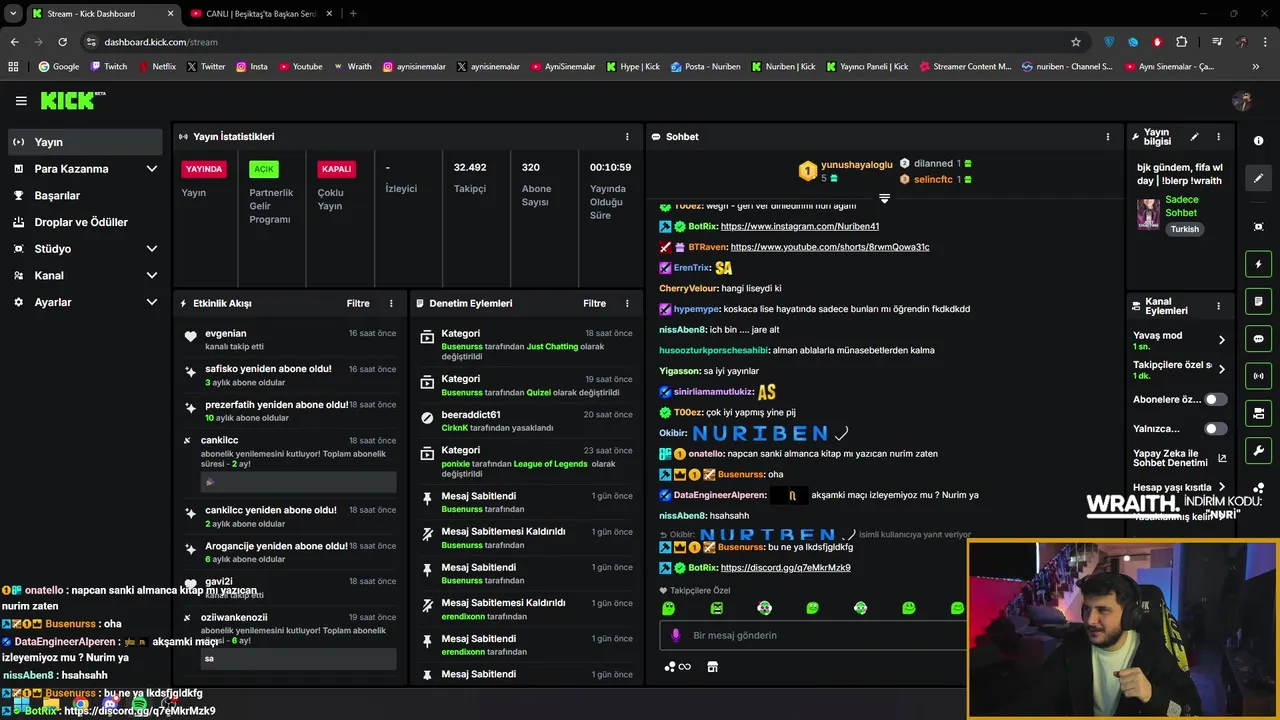Pick the angry square green emote
The image size is (1280, 720).
716,608
